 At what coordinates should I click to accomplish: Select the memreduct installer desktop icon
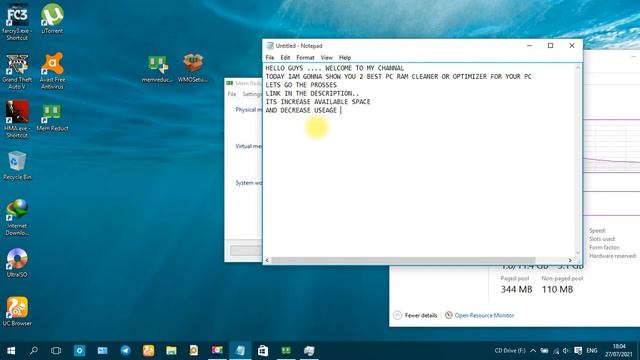coord(158,69)
